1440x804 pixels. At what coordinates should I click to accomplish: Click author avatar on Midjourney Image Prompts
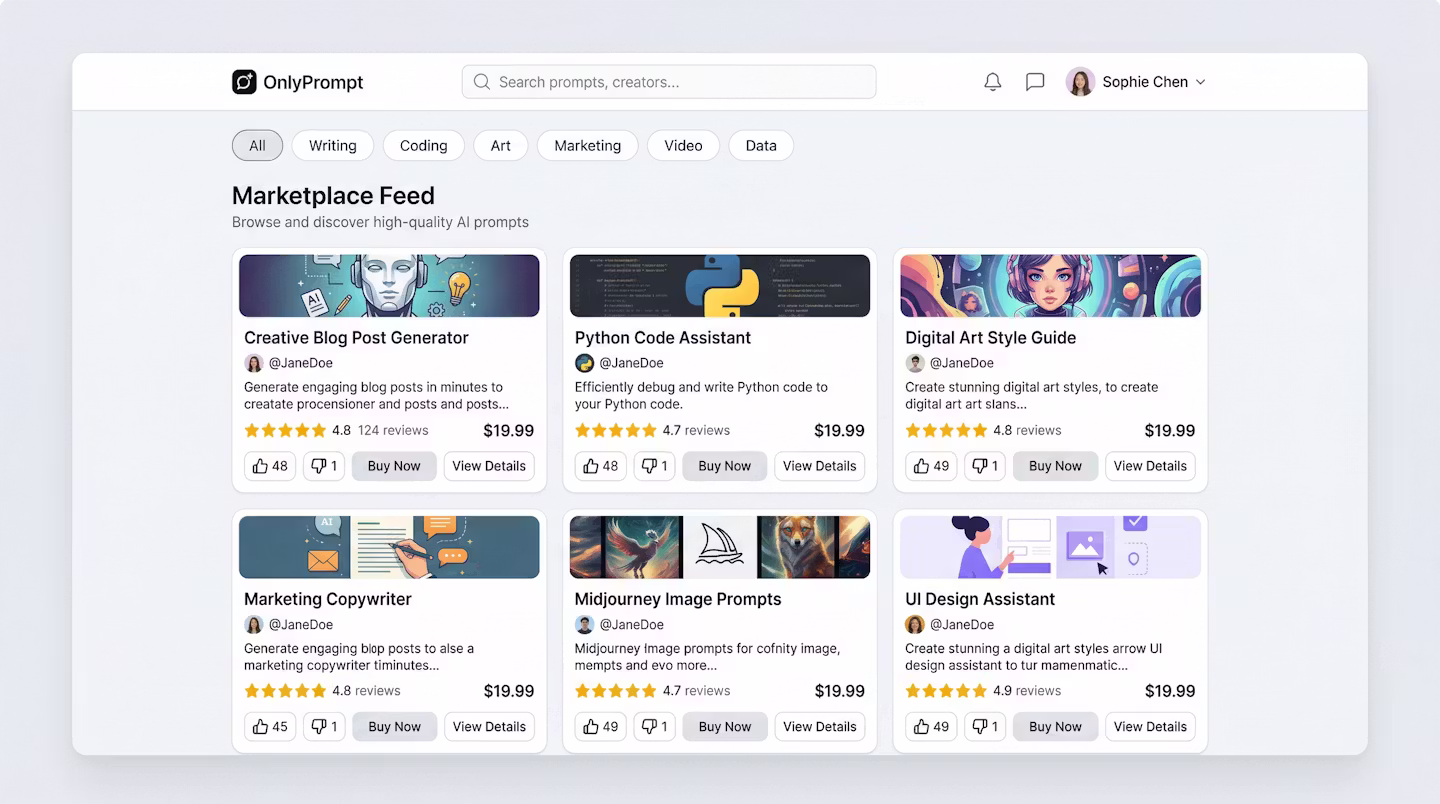tap(585, 624)
